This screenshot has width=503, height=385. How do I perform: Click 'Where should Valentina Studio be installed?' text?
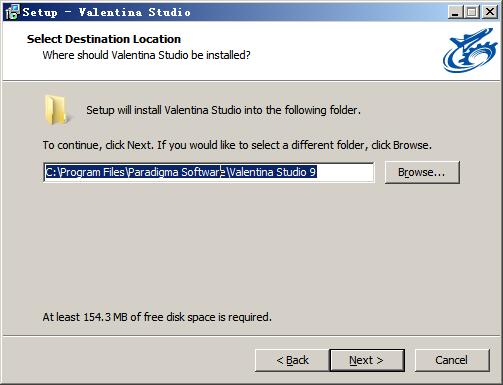coord(146,55)
